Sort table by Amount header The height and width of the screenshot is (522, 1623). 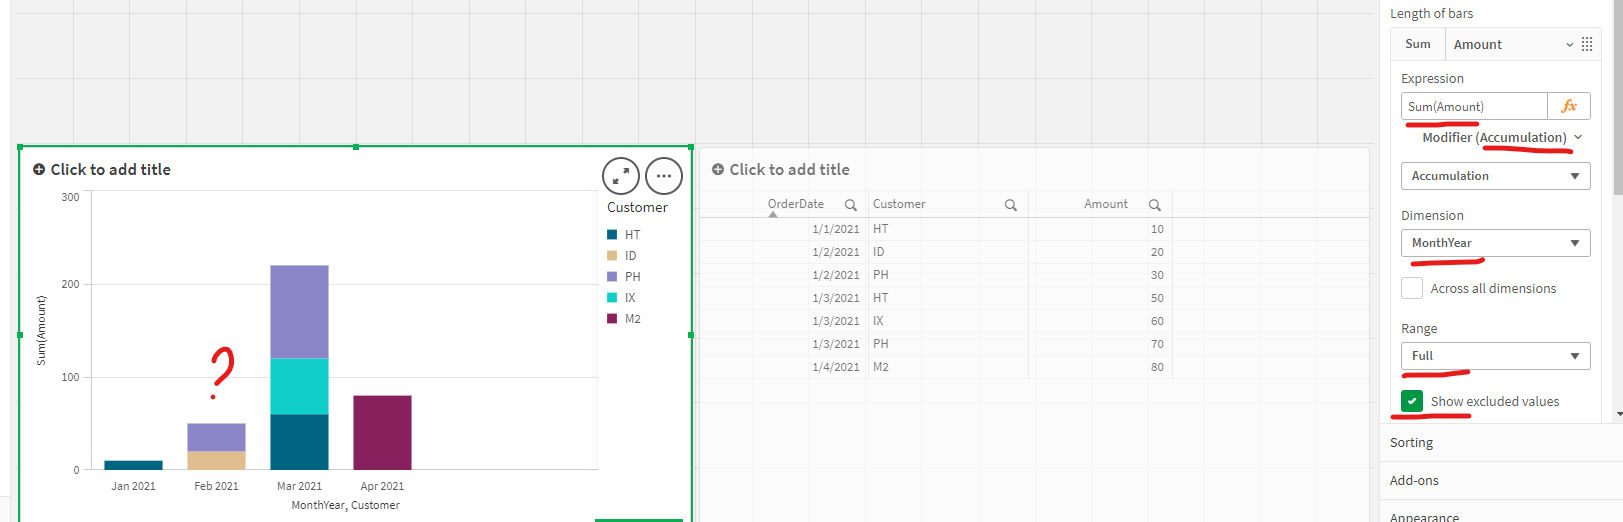click(1106, 204)
